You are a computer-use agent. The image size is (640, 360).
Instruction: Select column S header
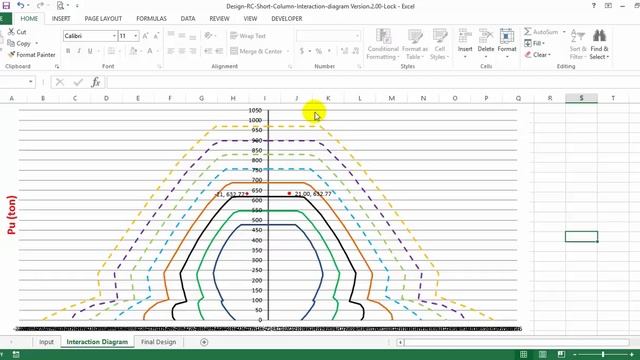(581, 98)
